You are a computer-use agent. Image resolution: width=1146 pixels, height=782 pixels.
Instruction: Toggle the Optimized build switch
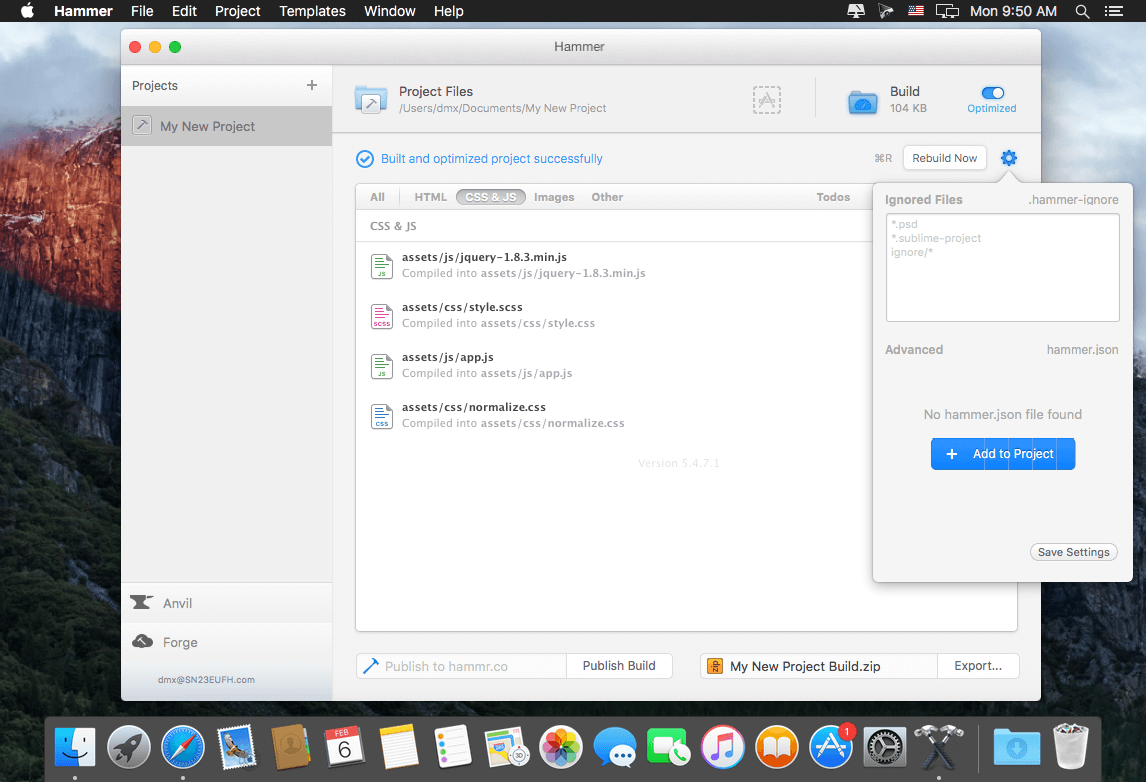[x=993, y=93]
